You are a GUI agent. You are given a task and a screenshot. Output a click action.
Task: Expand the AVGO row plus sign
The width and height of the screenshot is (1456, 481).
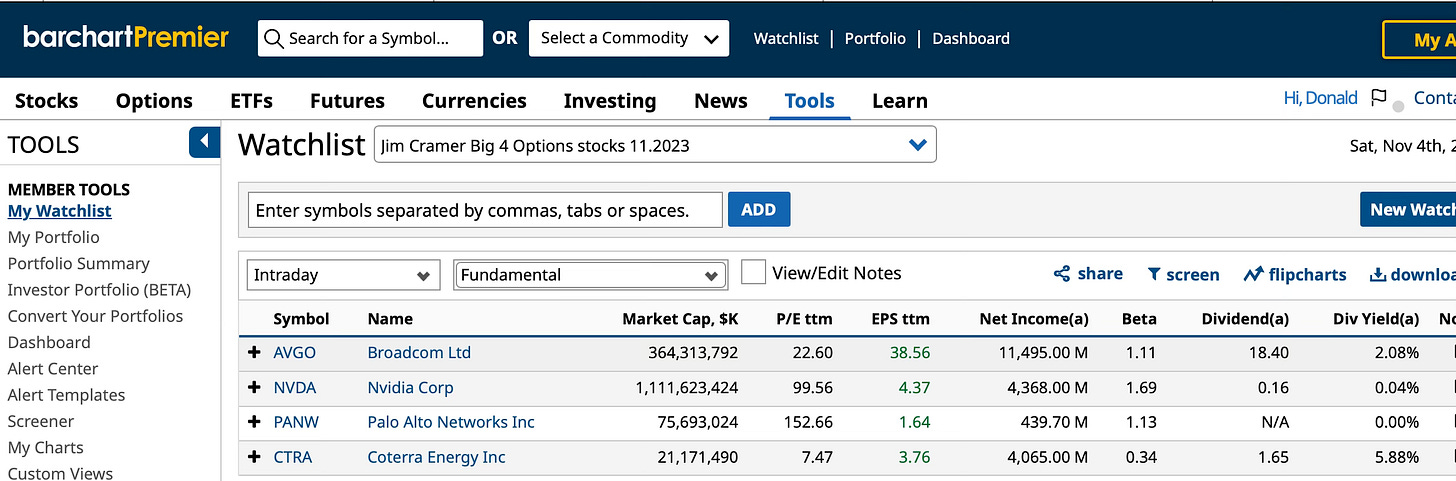[254, 353]
